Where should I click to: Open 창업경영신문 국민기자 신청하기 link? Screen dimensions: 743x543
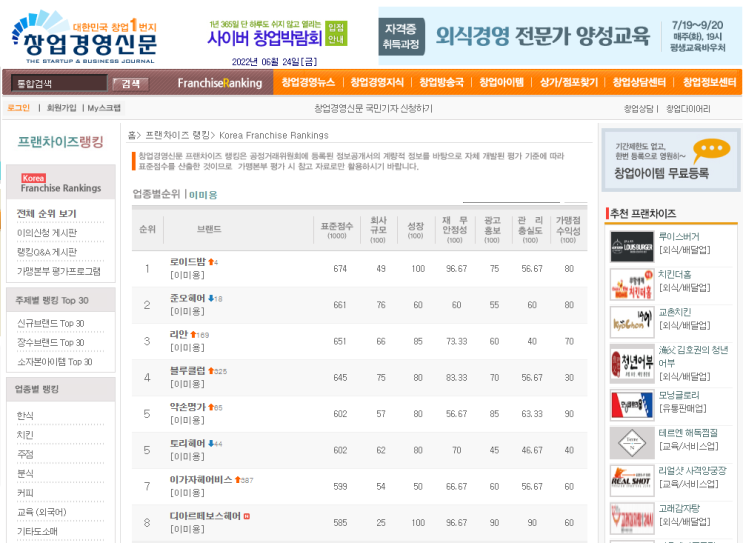[373, 109]
